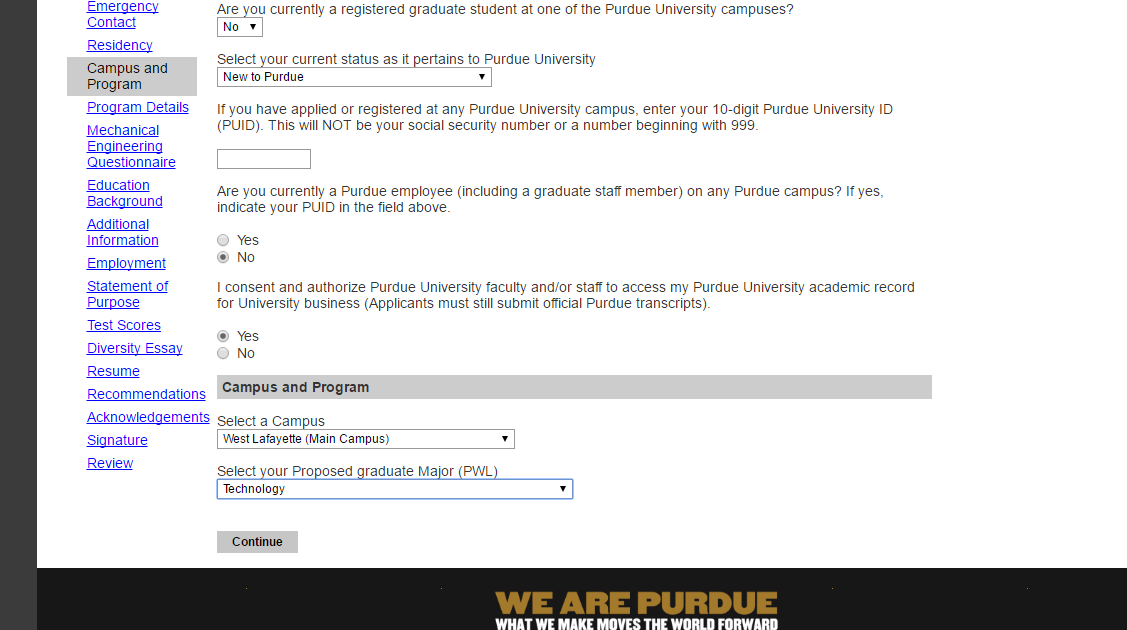Click the PUID text input field
1127x630 pixels.
[264, 159]
